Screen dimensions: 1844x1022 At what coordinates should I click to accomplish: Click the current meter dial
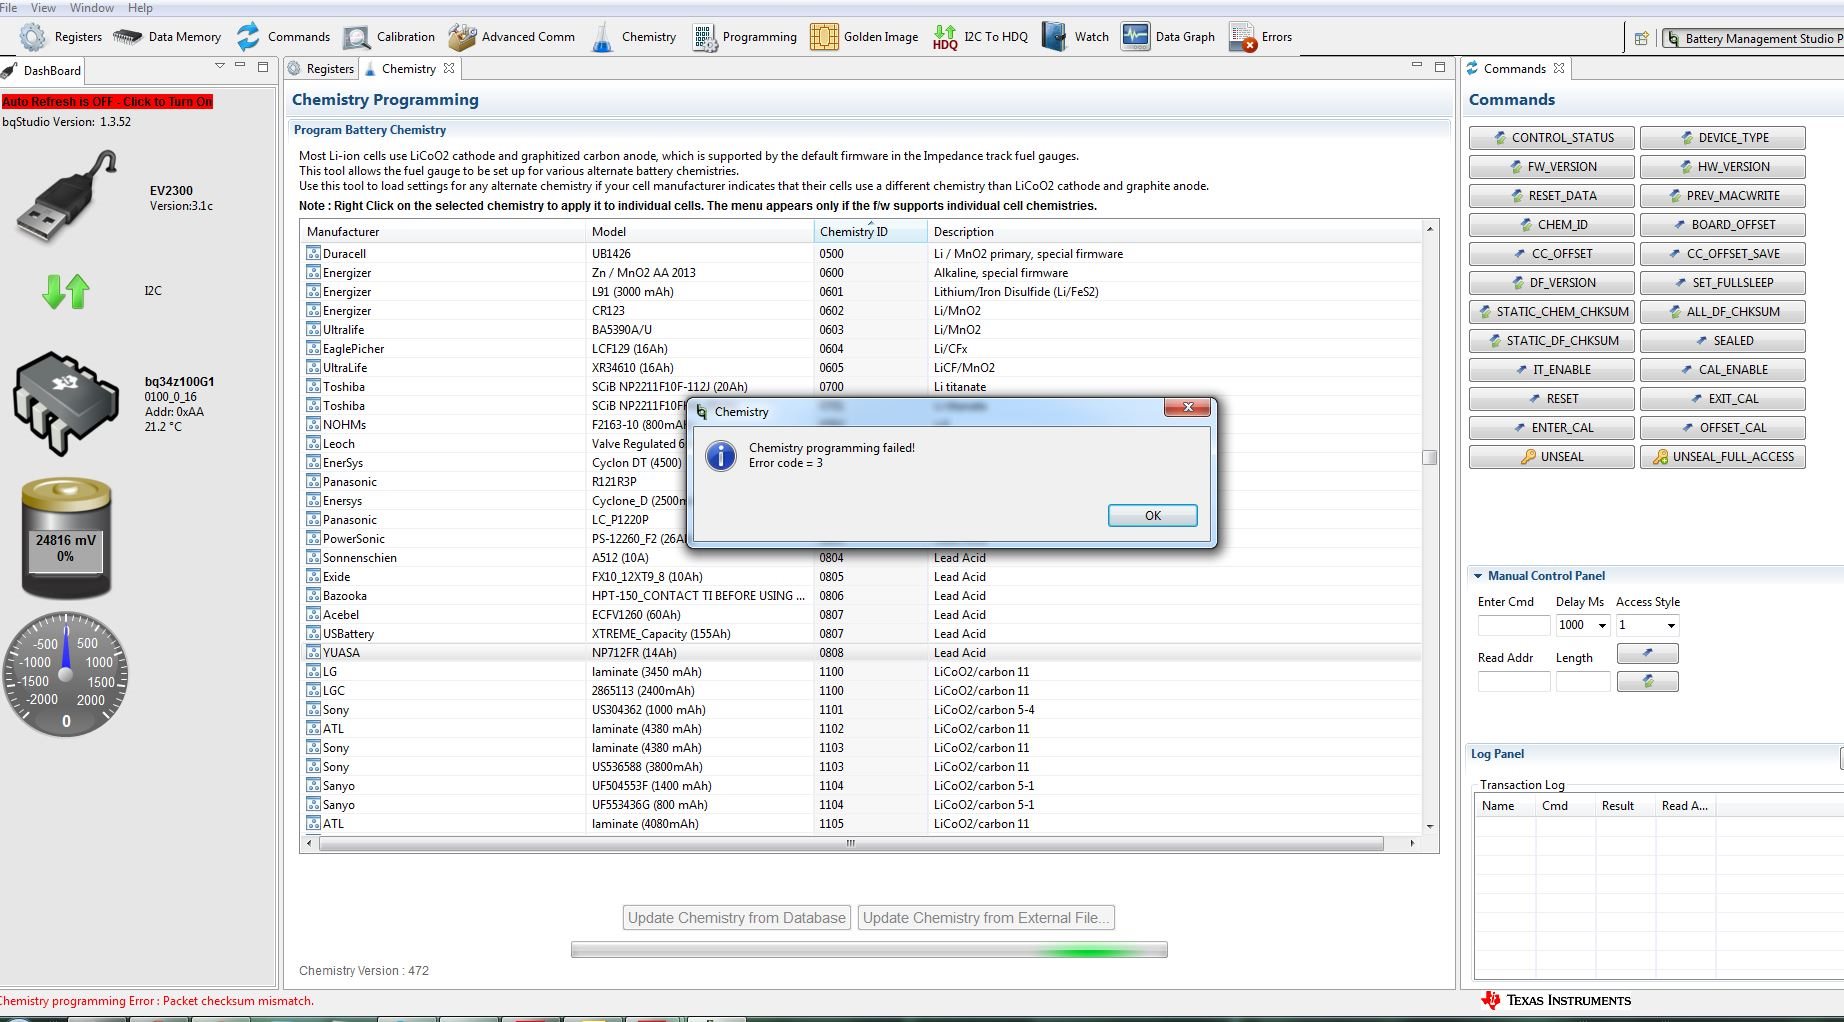(66, 674)
